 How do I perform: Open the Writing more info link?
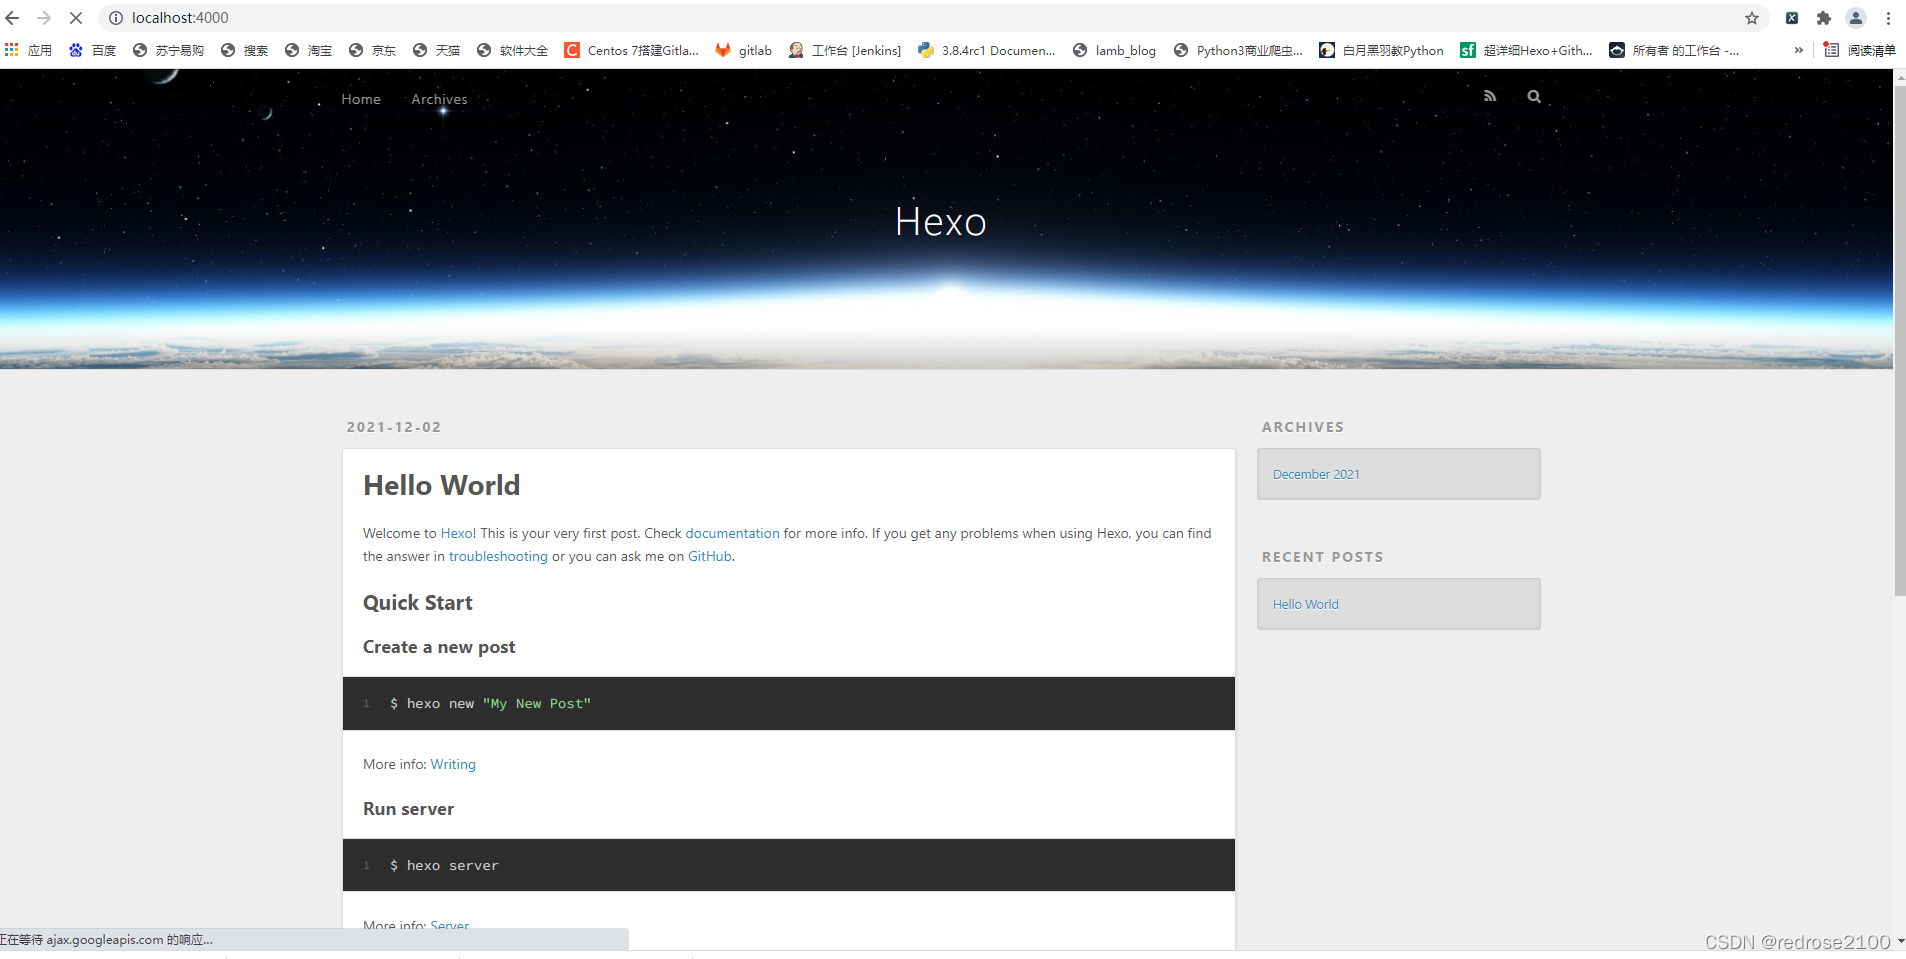click(453, 764)
